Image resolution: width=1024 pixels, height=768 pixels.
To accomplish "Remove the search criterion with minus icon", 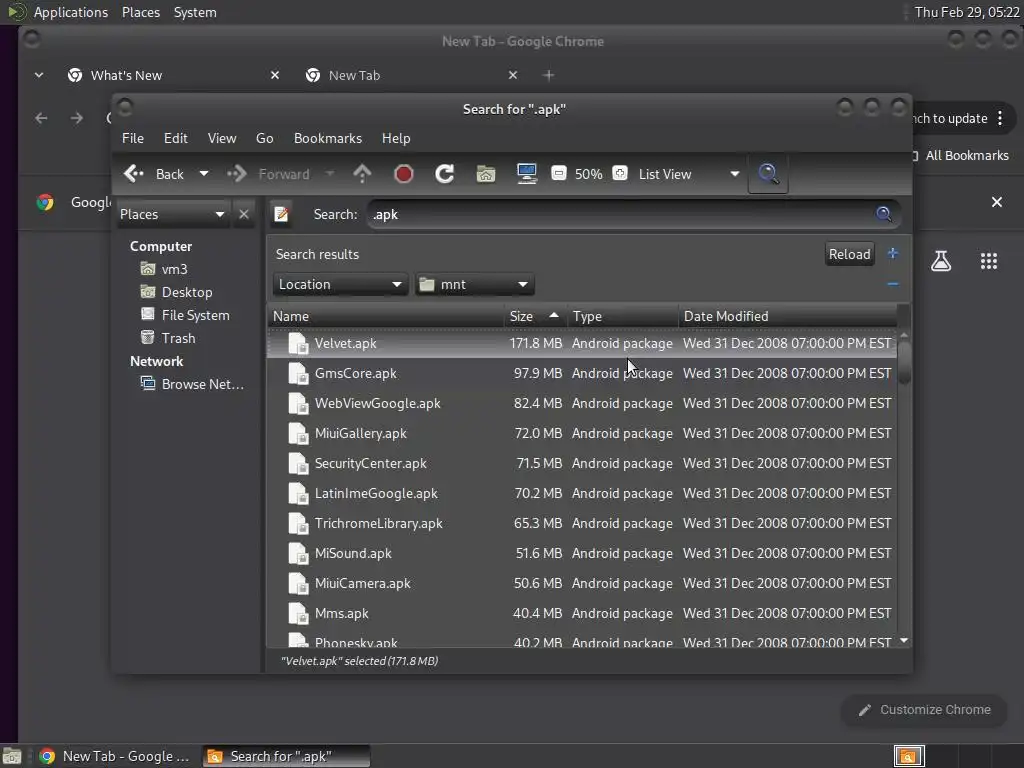I will pos(893,284).
